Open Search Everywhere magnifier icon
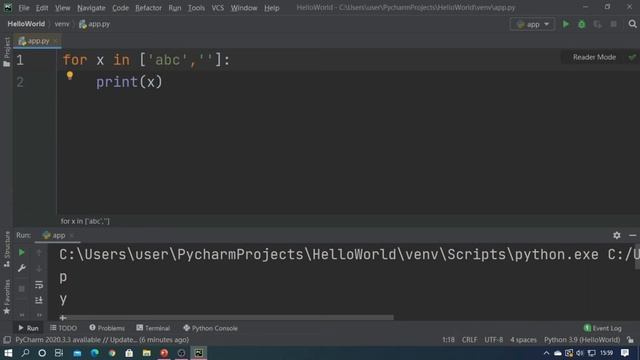The width and height of the screenshot is (640, 360). 632,24
